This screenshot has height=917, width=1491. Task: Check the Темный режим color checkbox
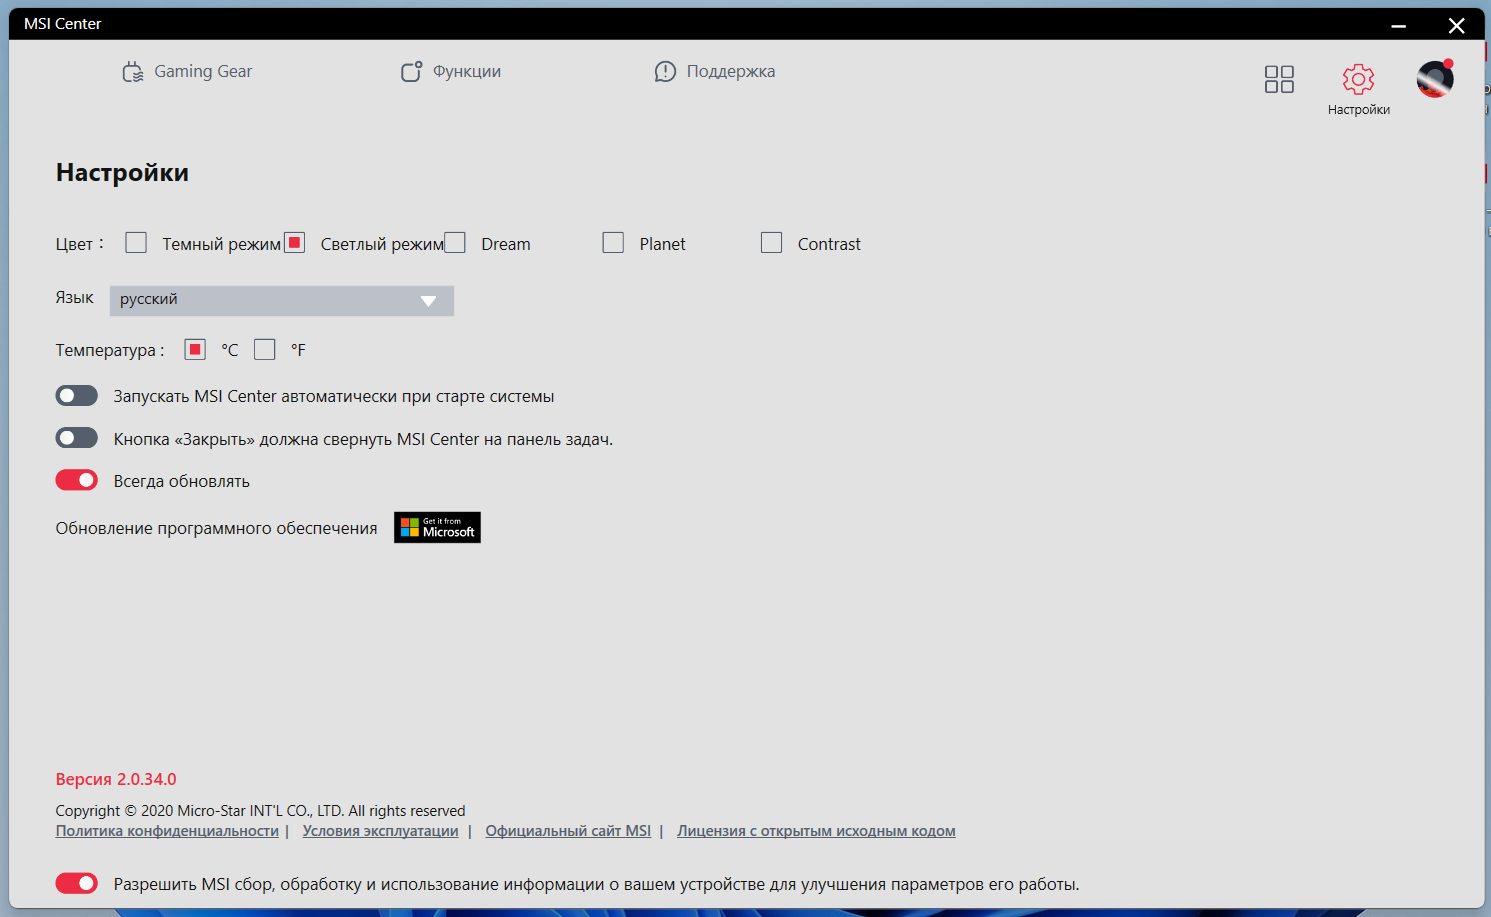coord(136,243)
